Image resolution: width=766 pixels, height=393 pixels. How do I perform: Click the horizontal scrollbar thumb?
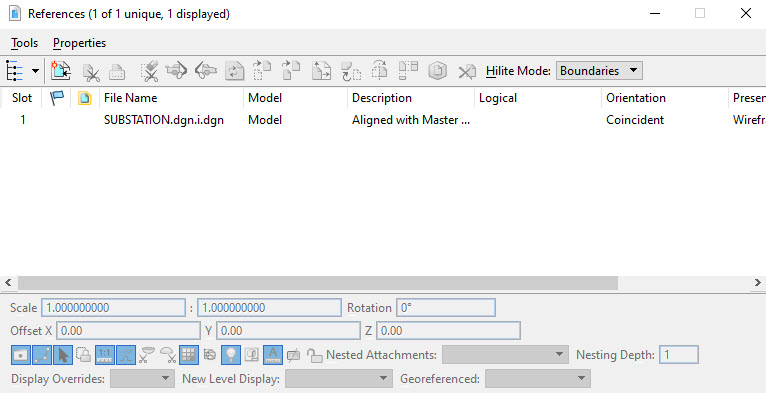pyautogui.click(x=318, y=283)
